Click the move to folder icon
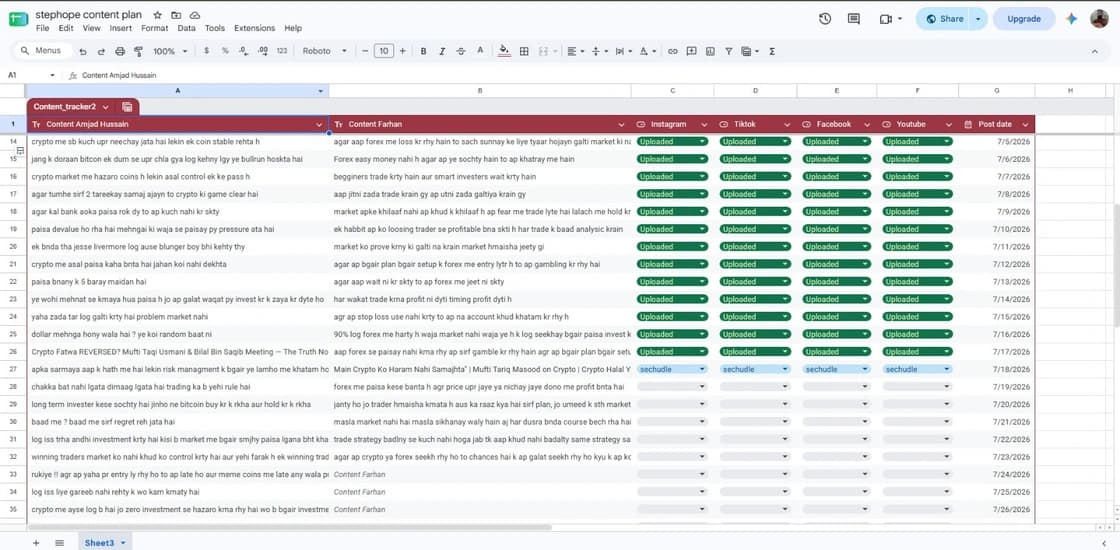 point(176,15)
